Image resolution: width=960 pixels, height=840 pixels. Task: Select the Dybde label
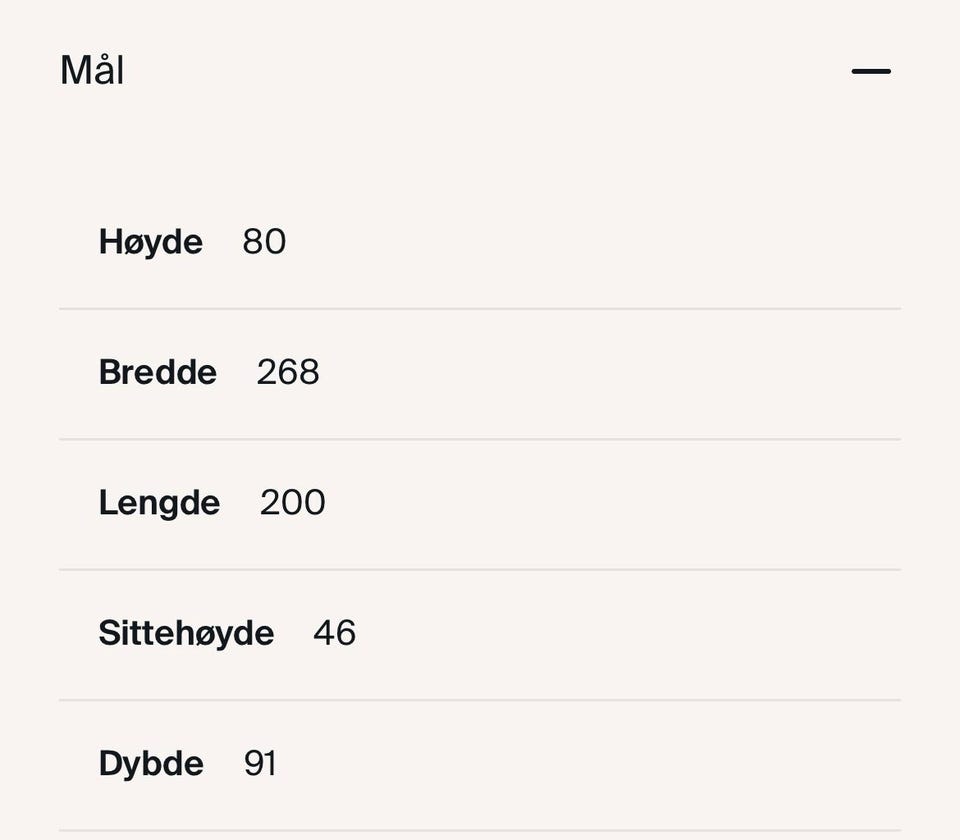pos(151,764)
